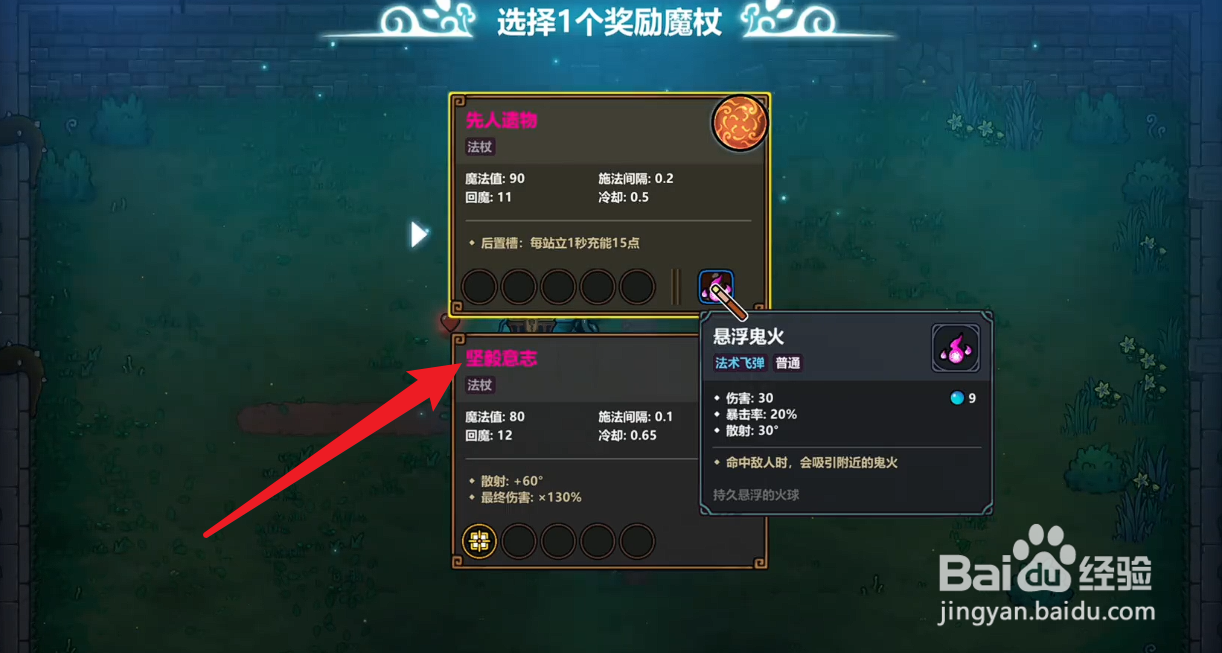
Task: Select last empty slot in 坚毅意志 wand
Action: click(x=637, y=542)
